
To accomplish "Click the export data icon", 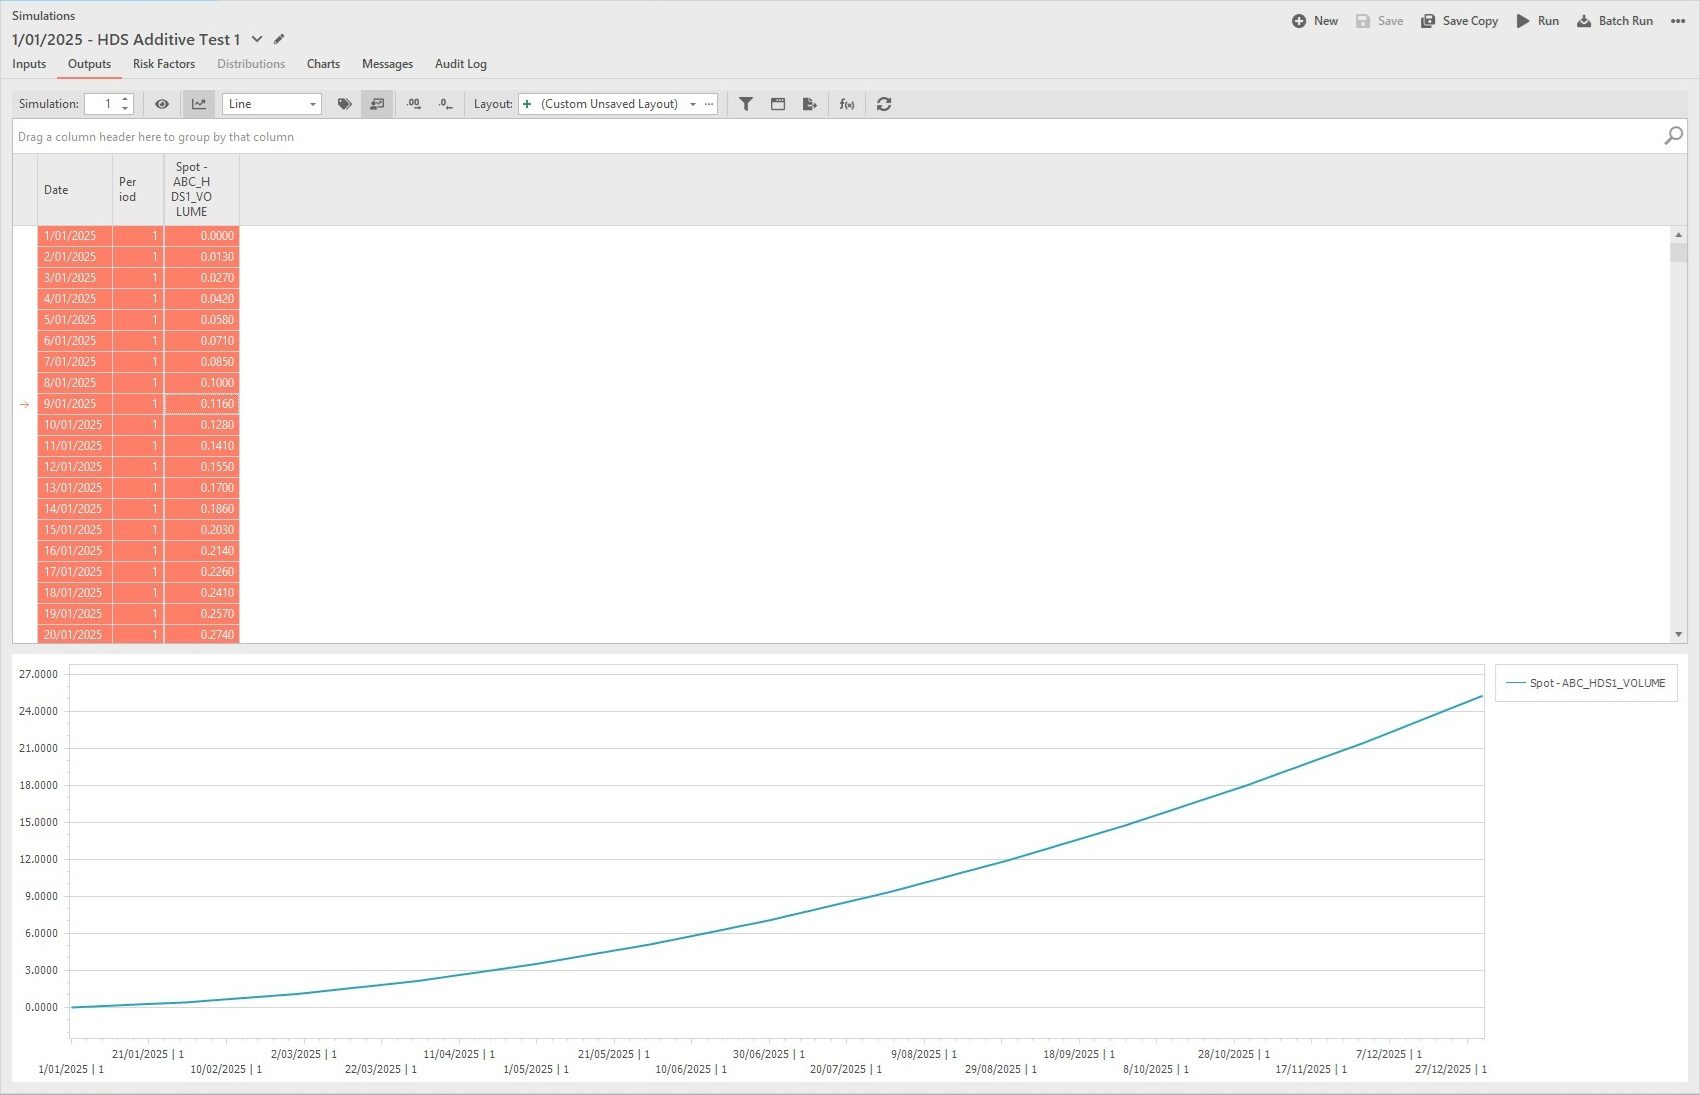I will pos(810,104).
